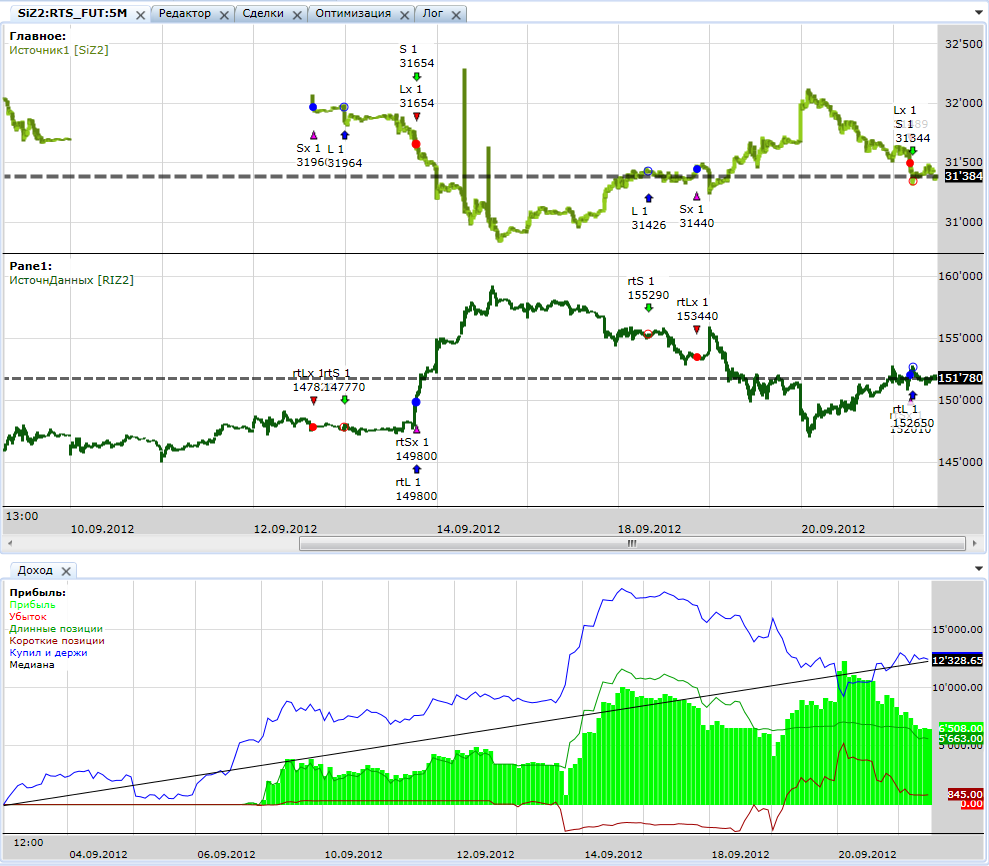Click the rtSx 1 149800 trade marker
989x866 pixels.
click(x=416, y=430)
